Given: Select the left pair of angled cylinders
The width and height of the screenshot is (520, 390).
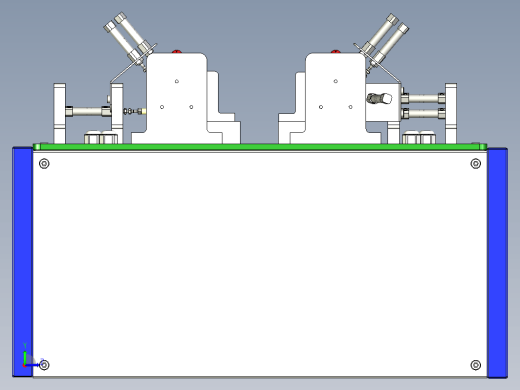Looking at the screenshot, I should [128, 38].
